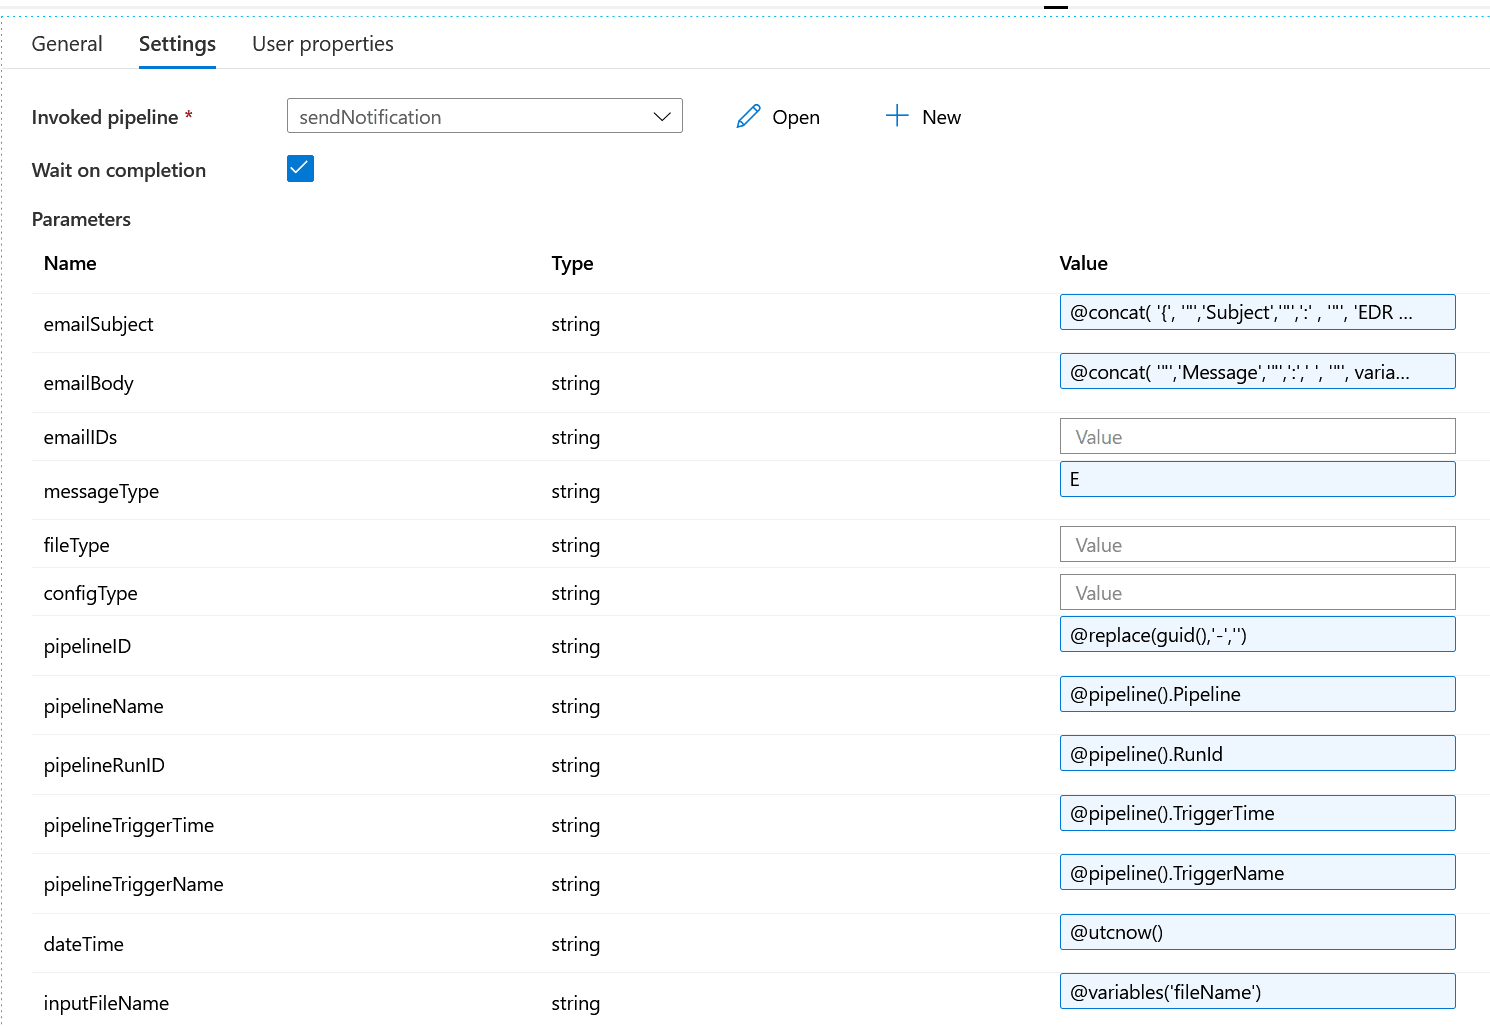Focus the empty emailIDs value box

1257,437
